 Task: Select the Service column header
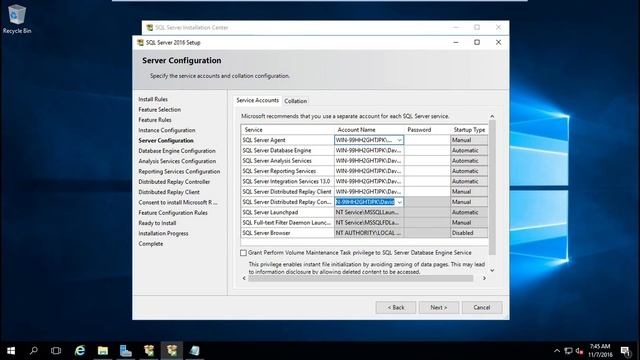[287, 130]
